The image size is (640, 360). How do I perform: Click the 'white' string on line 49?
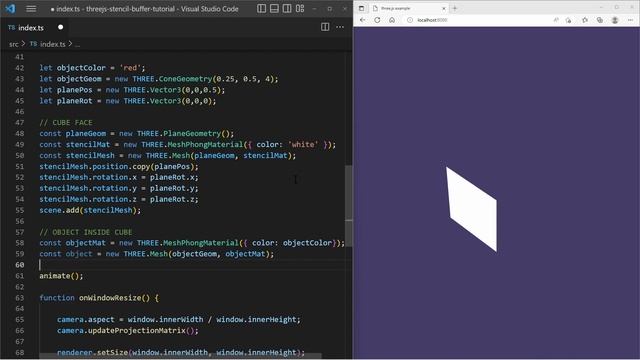click(303, 144)
